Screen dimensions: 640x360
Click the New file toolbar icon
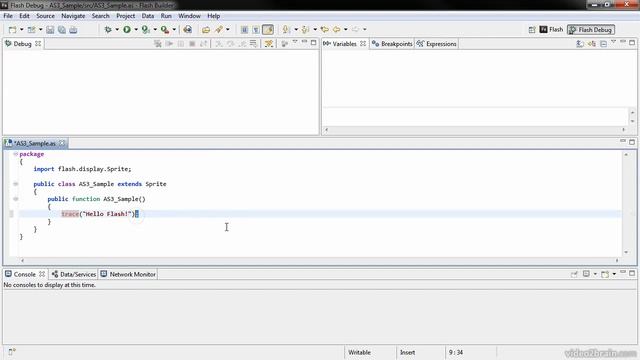(13, 29)
